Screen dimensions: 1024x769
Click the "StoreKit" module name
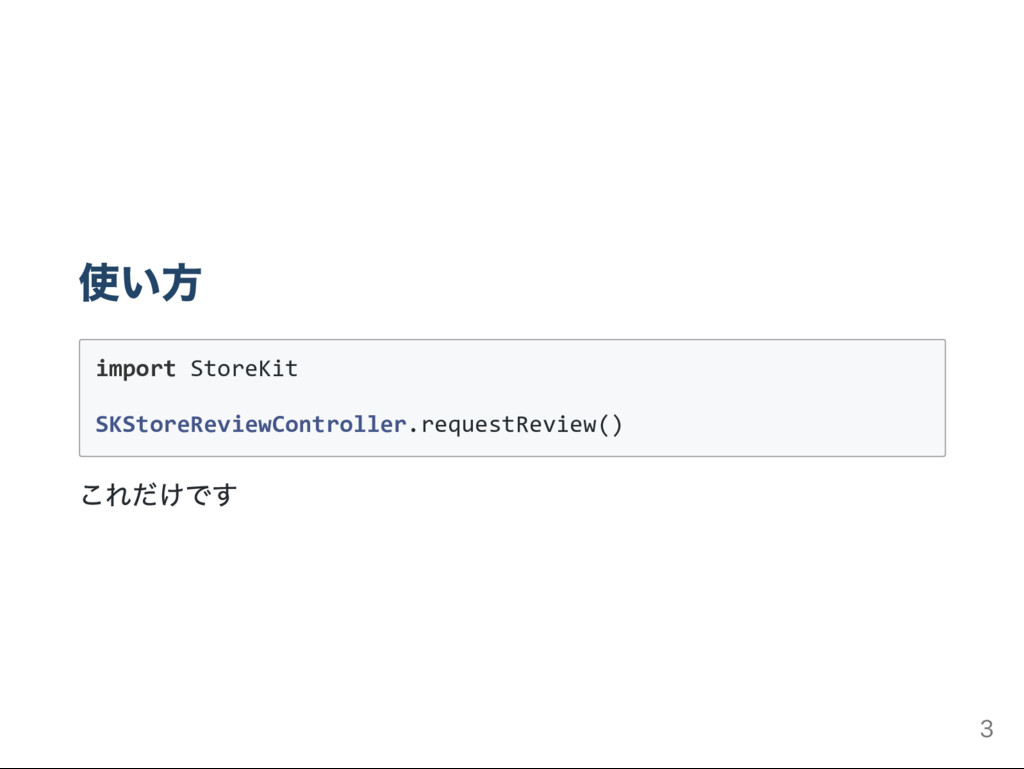point(244,368)
